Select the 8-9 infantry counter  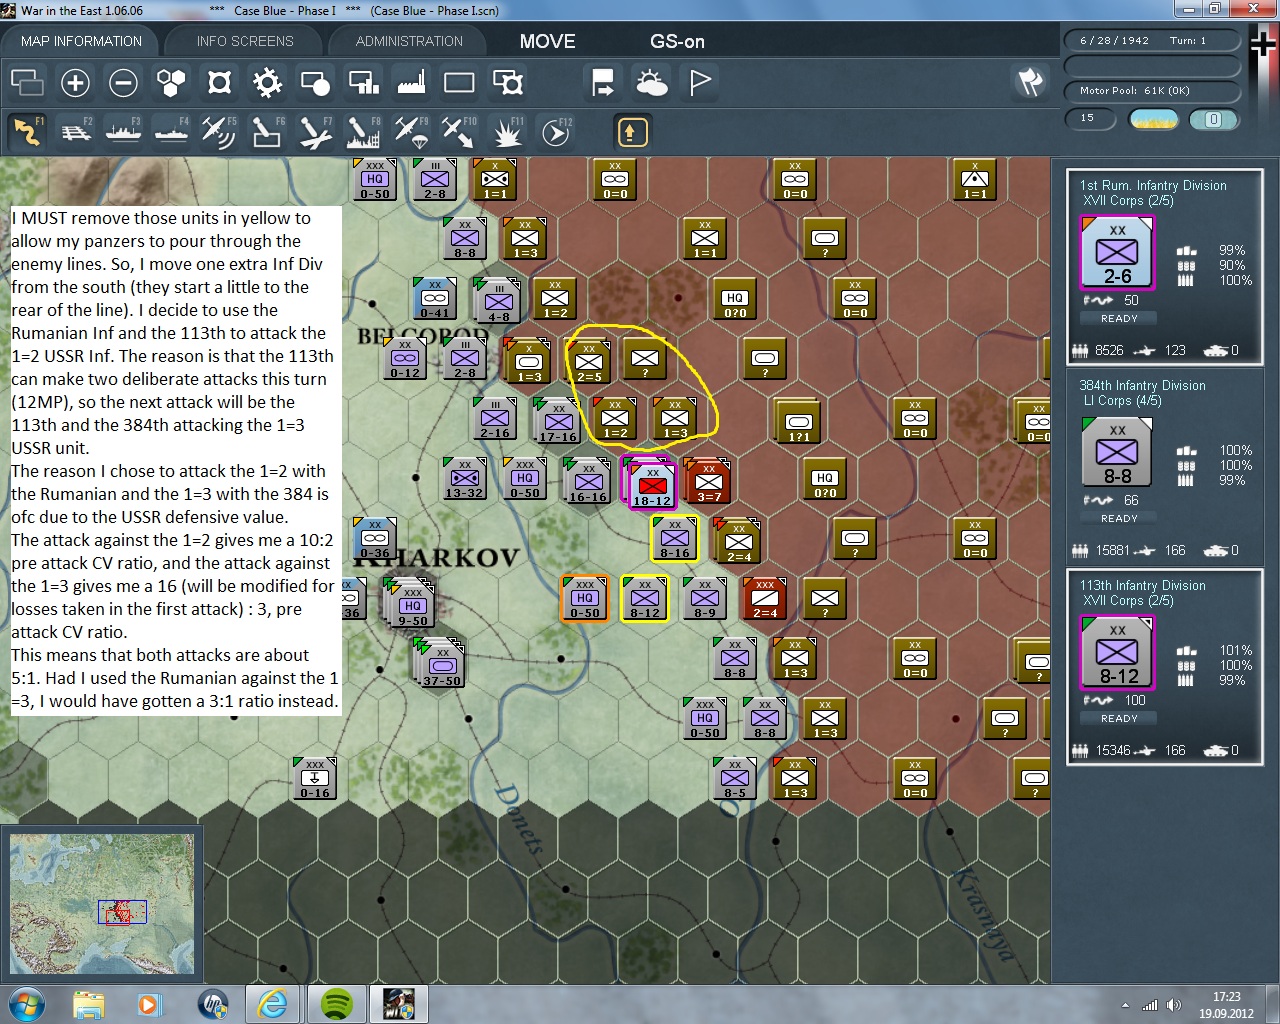click(x=705, y=598)
